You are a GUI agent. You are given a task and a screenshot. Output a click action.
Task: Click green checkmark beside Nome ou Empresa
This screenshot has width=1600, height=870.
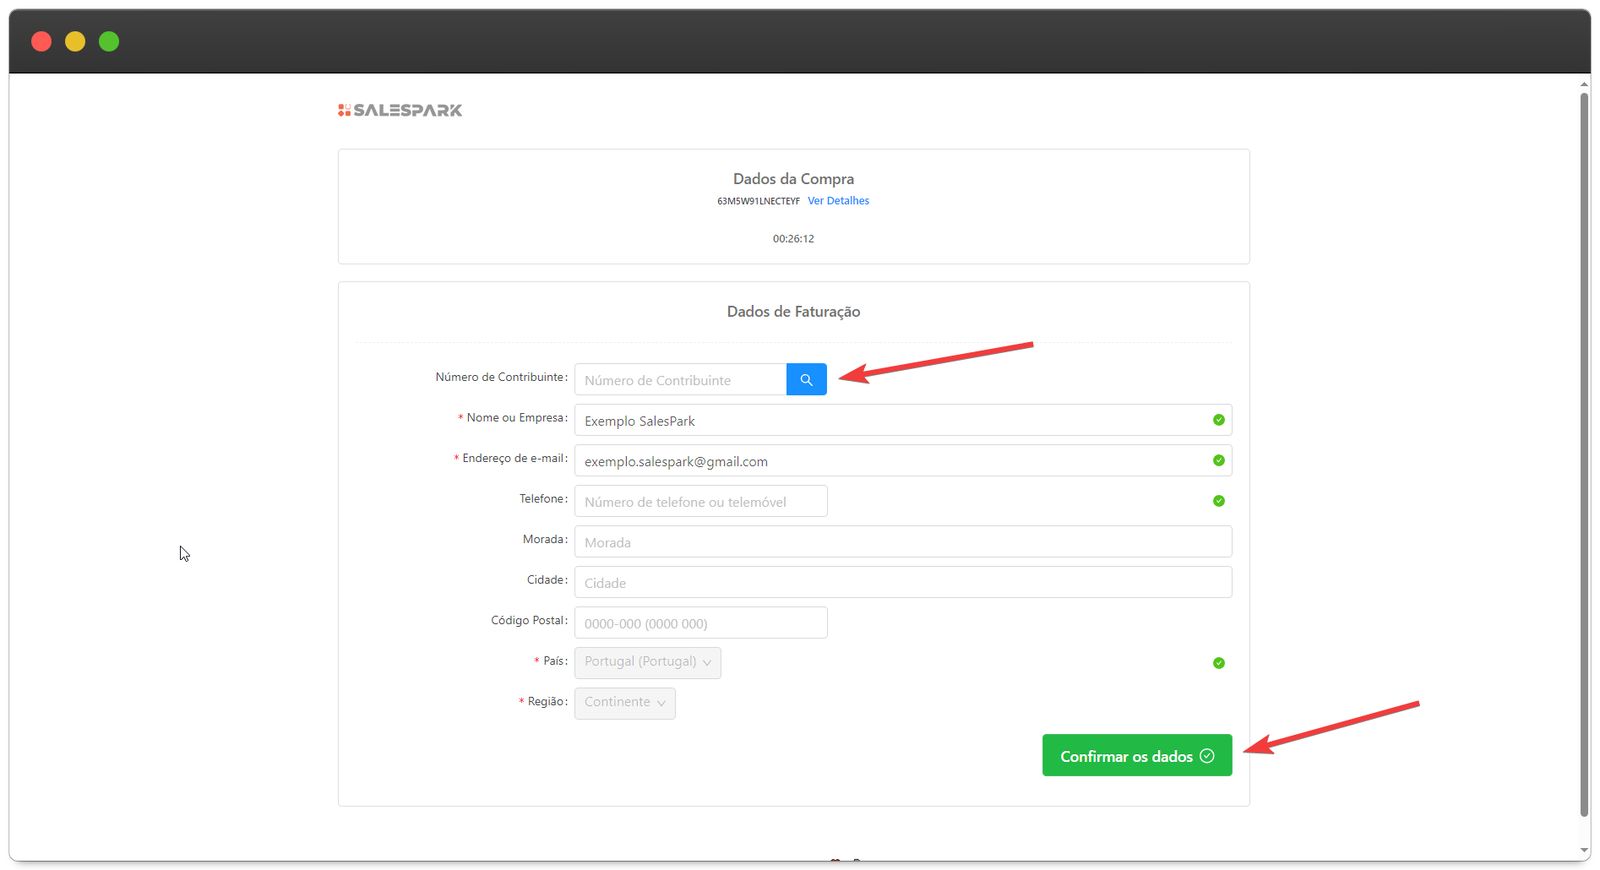pos(1218,420)
